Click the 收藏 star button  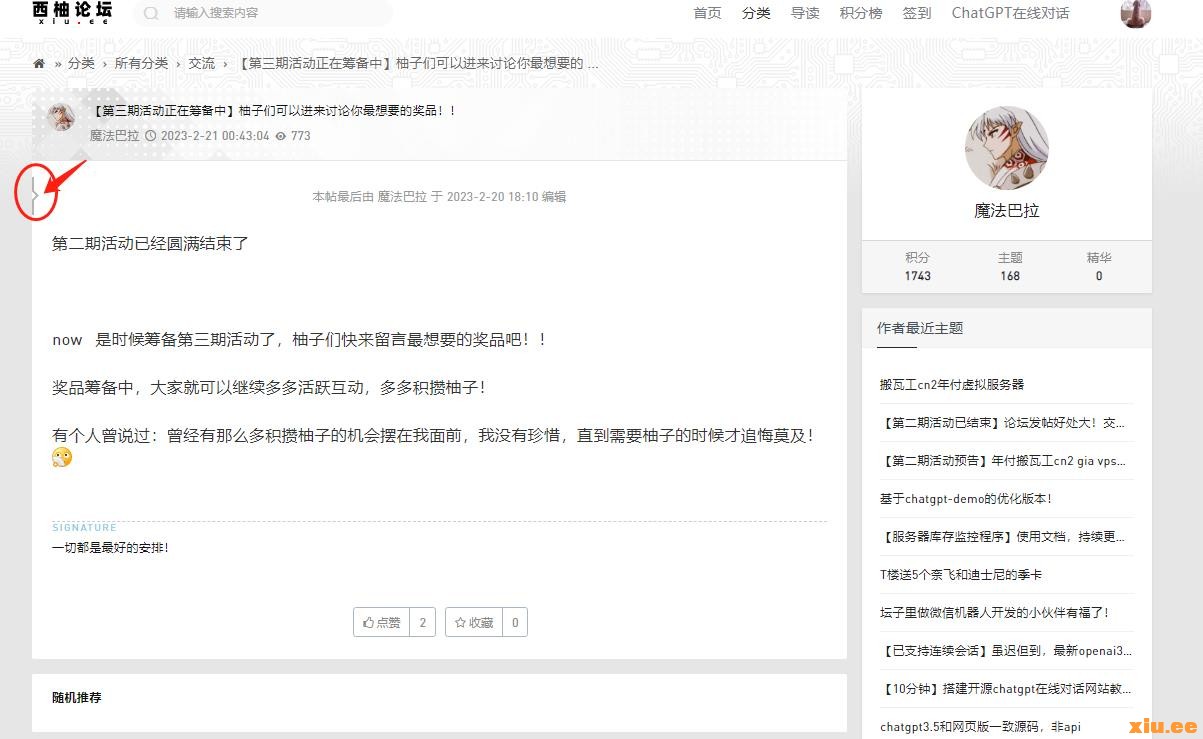pos(474,622)
